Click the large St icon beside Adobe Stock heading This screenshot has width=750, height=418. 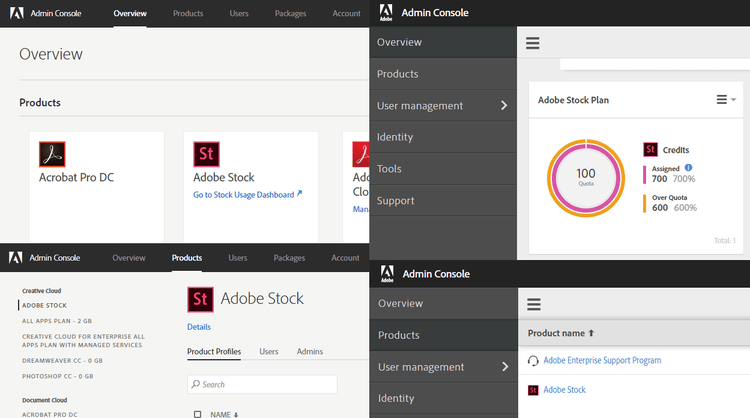(x=200, y=299)
